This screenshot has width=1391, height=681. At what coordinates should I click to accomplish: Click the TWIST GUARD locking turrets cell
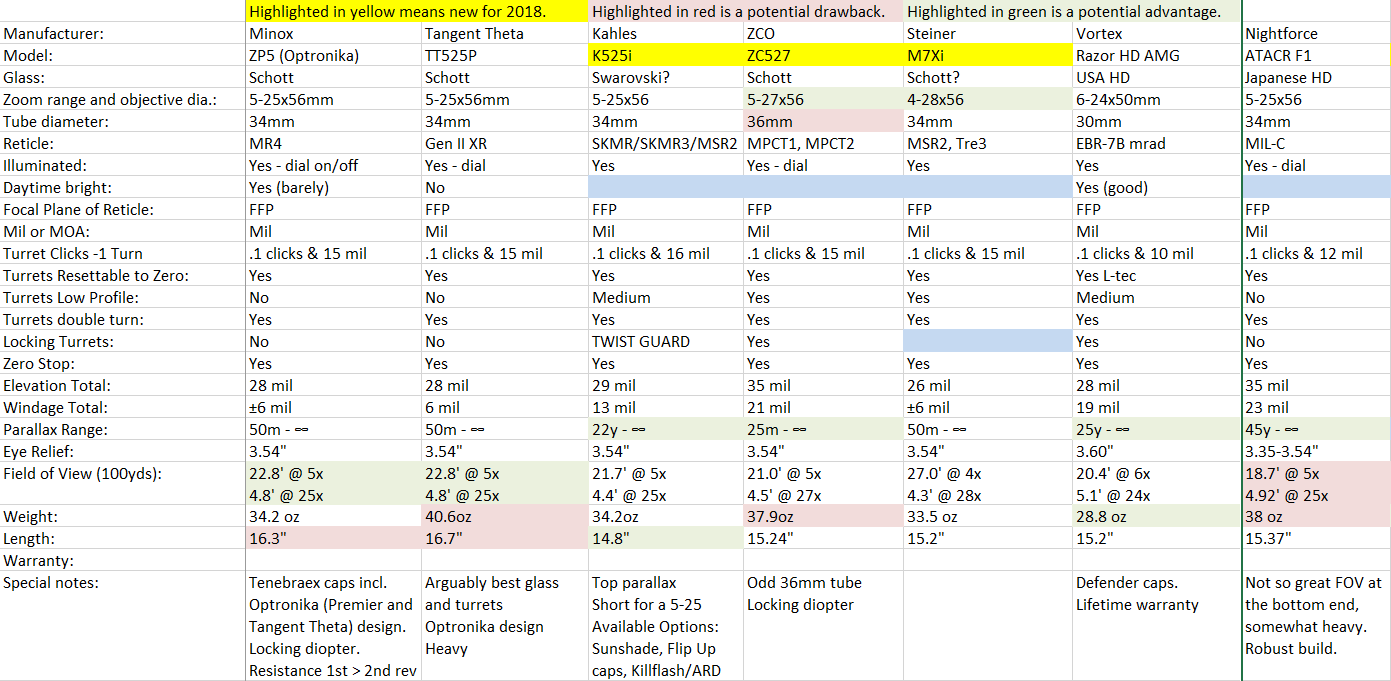(x=640, y=342)
